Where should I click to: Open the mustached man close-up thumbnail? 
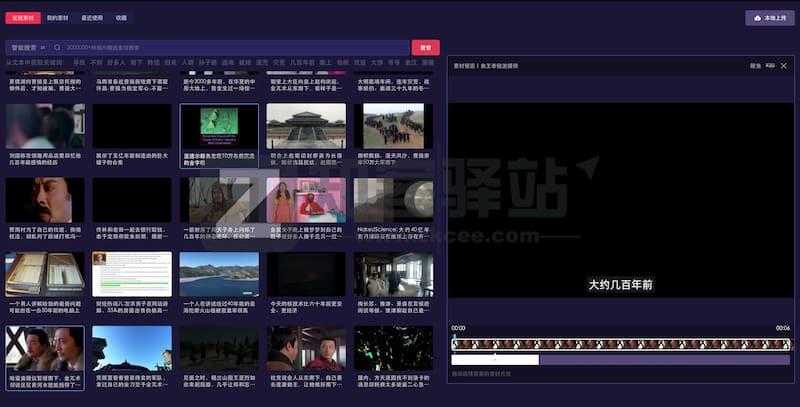pos(45,200)
